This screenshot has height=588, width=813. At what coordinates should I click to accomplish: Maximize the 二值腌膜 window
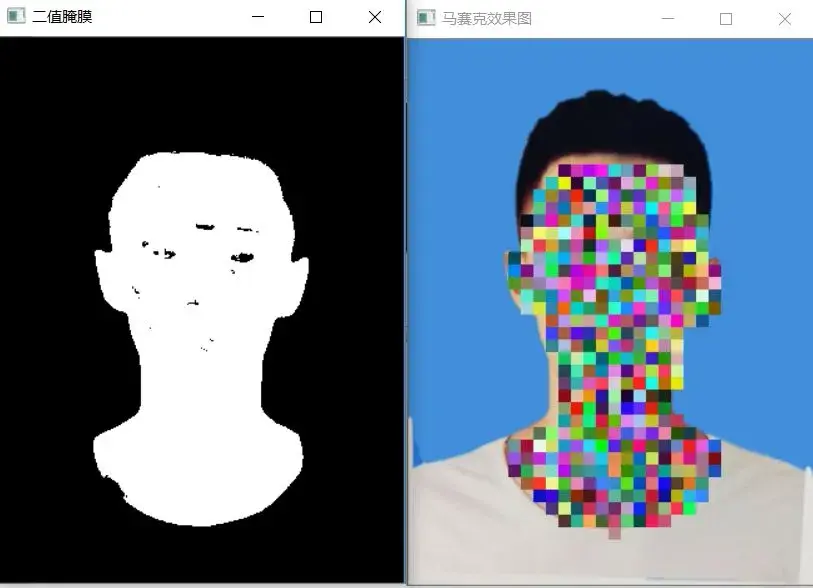coord(316,17)
